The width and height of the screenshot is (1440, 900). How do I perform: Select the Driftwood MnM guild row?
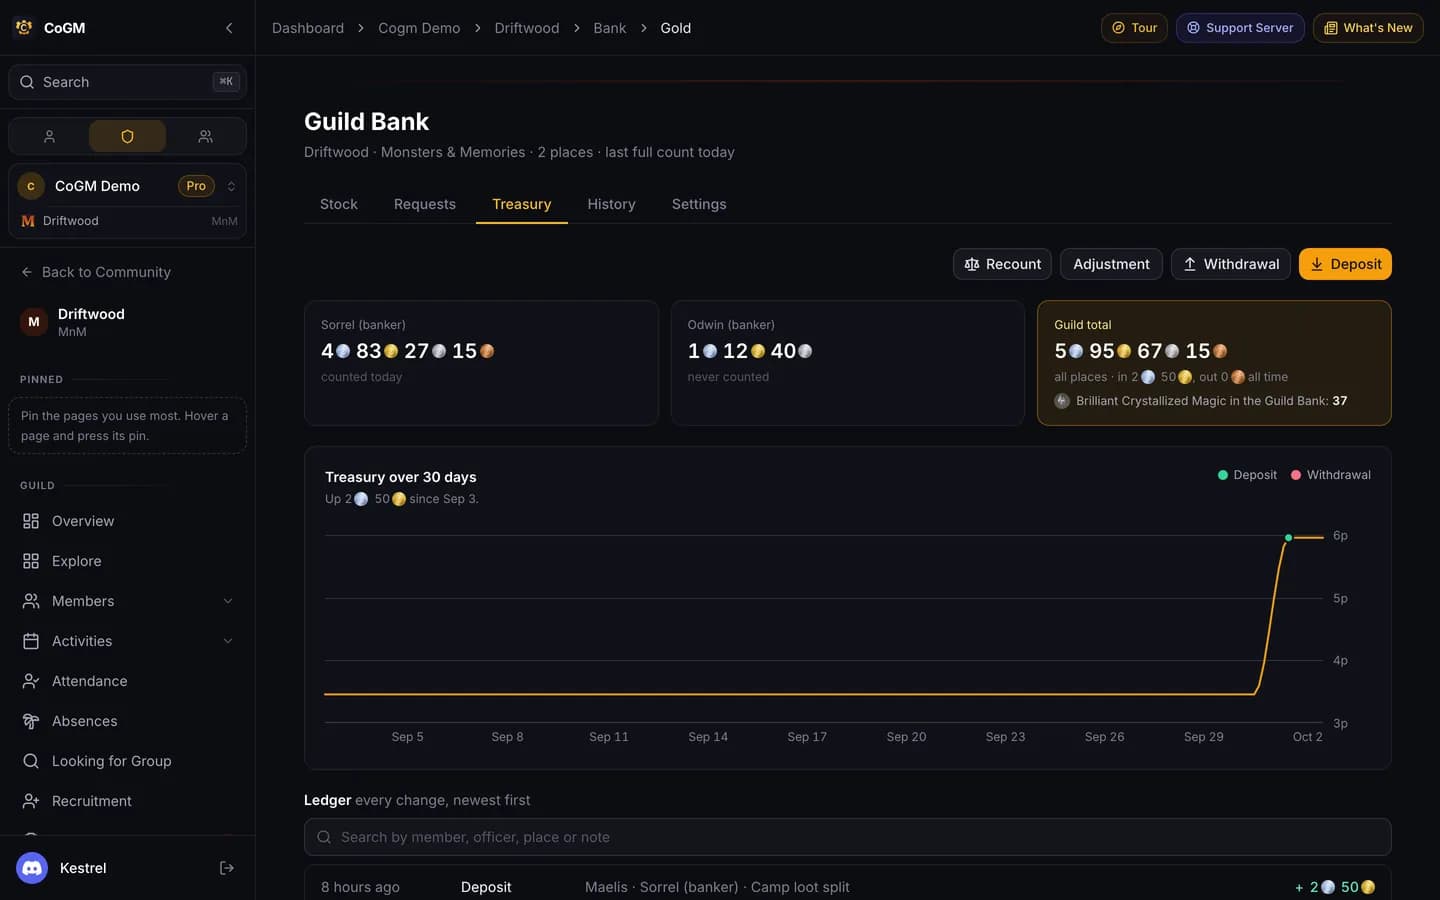pyautogui.click(x=127, y=221)
